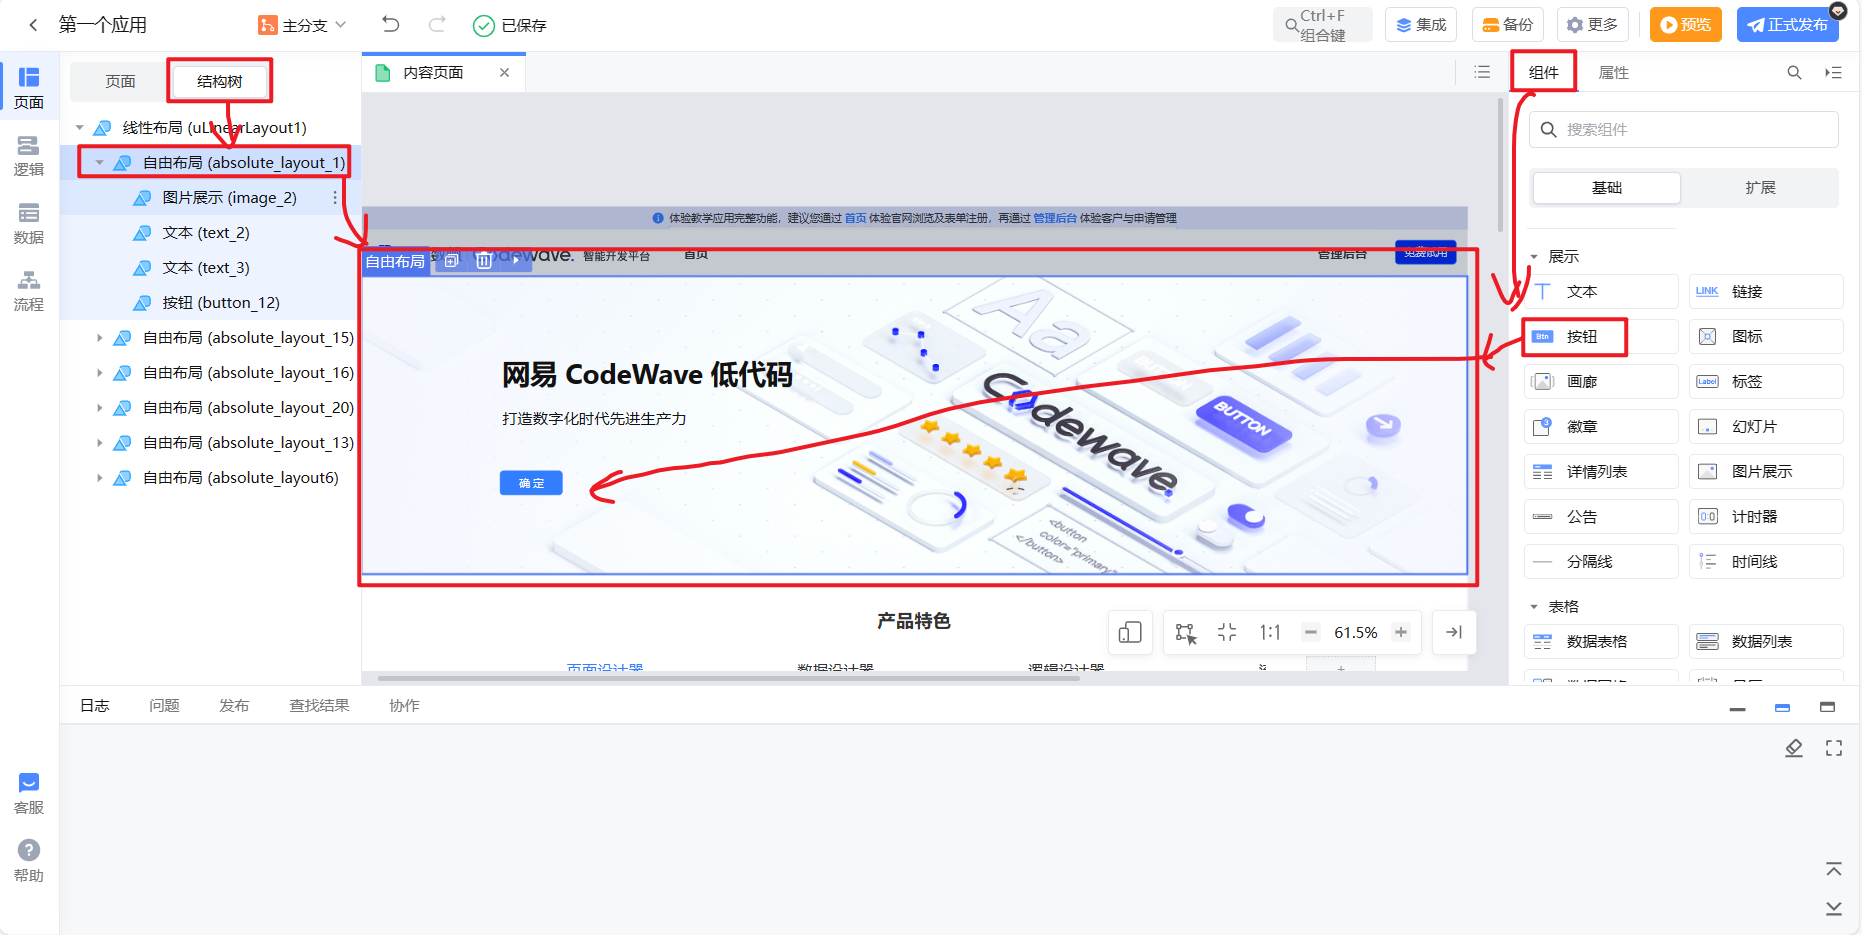Click the 集成 button
Viewport: 1862px width, 935px height.
tap(1421, 25)
